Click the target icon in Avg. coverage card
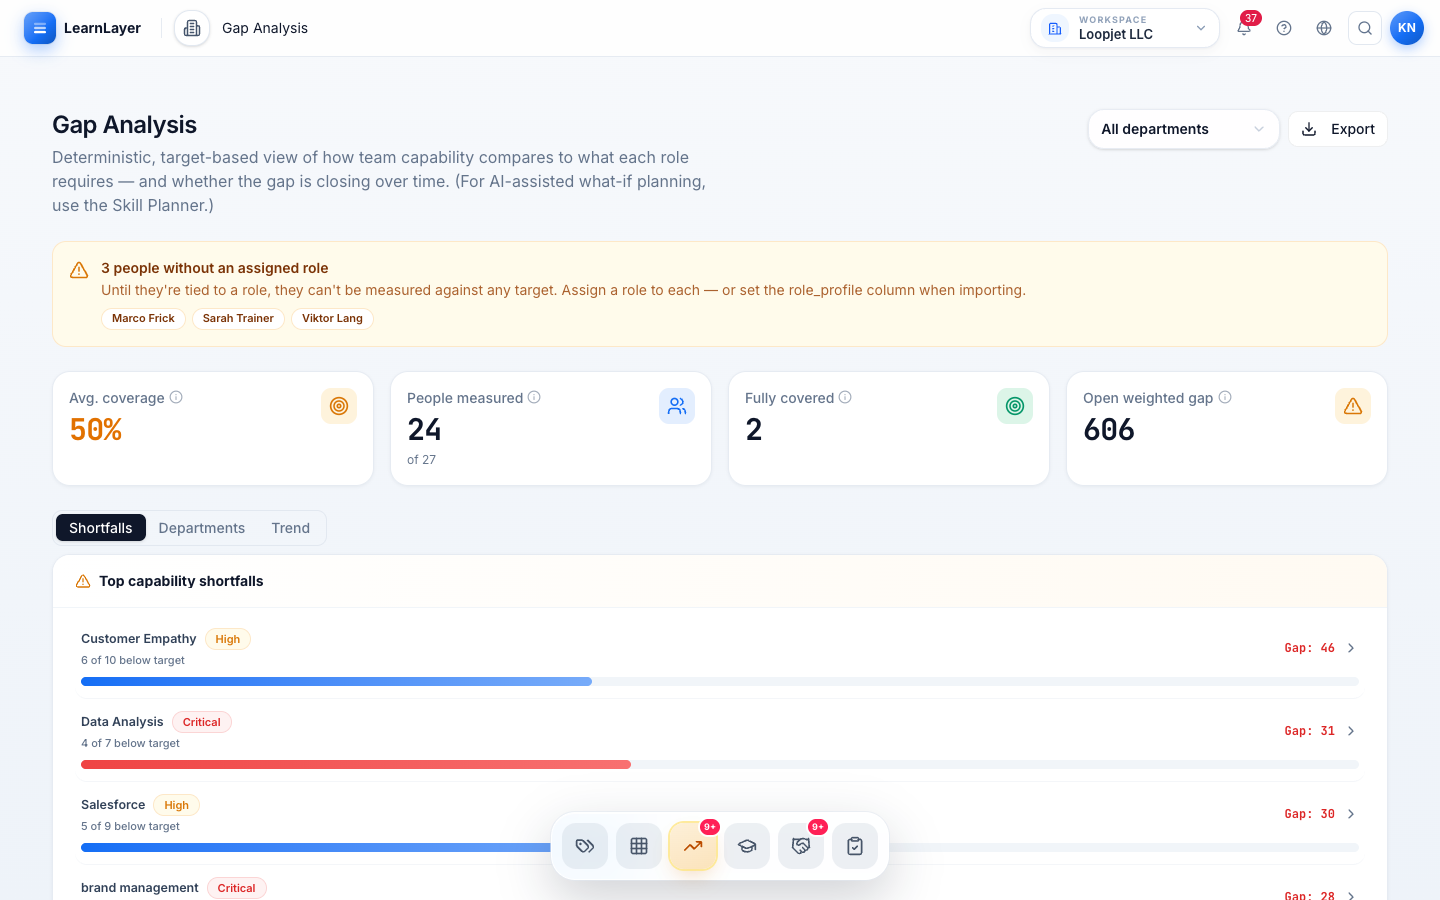The width and height of the screenshot is (1440, 900). [x=339, y=406]
